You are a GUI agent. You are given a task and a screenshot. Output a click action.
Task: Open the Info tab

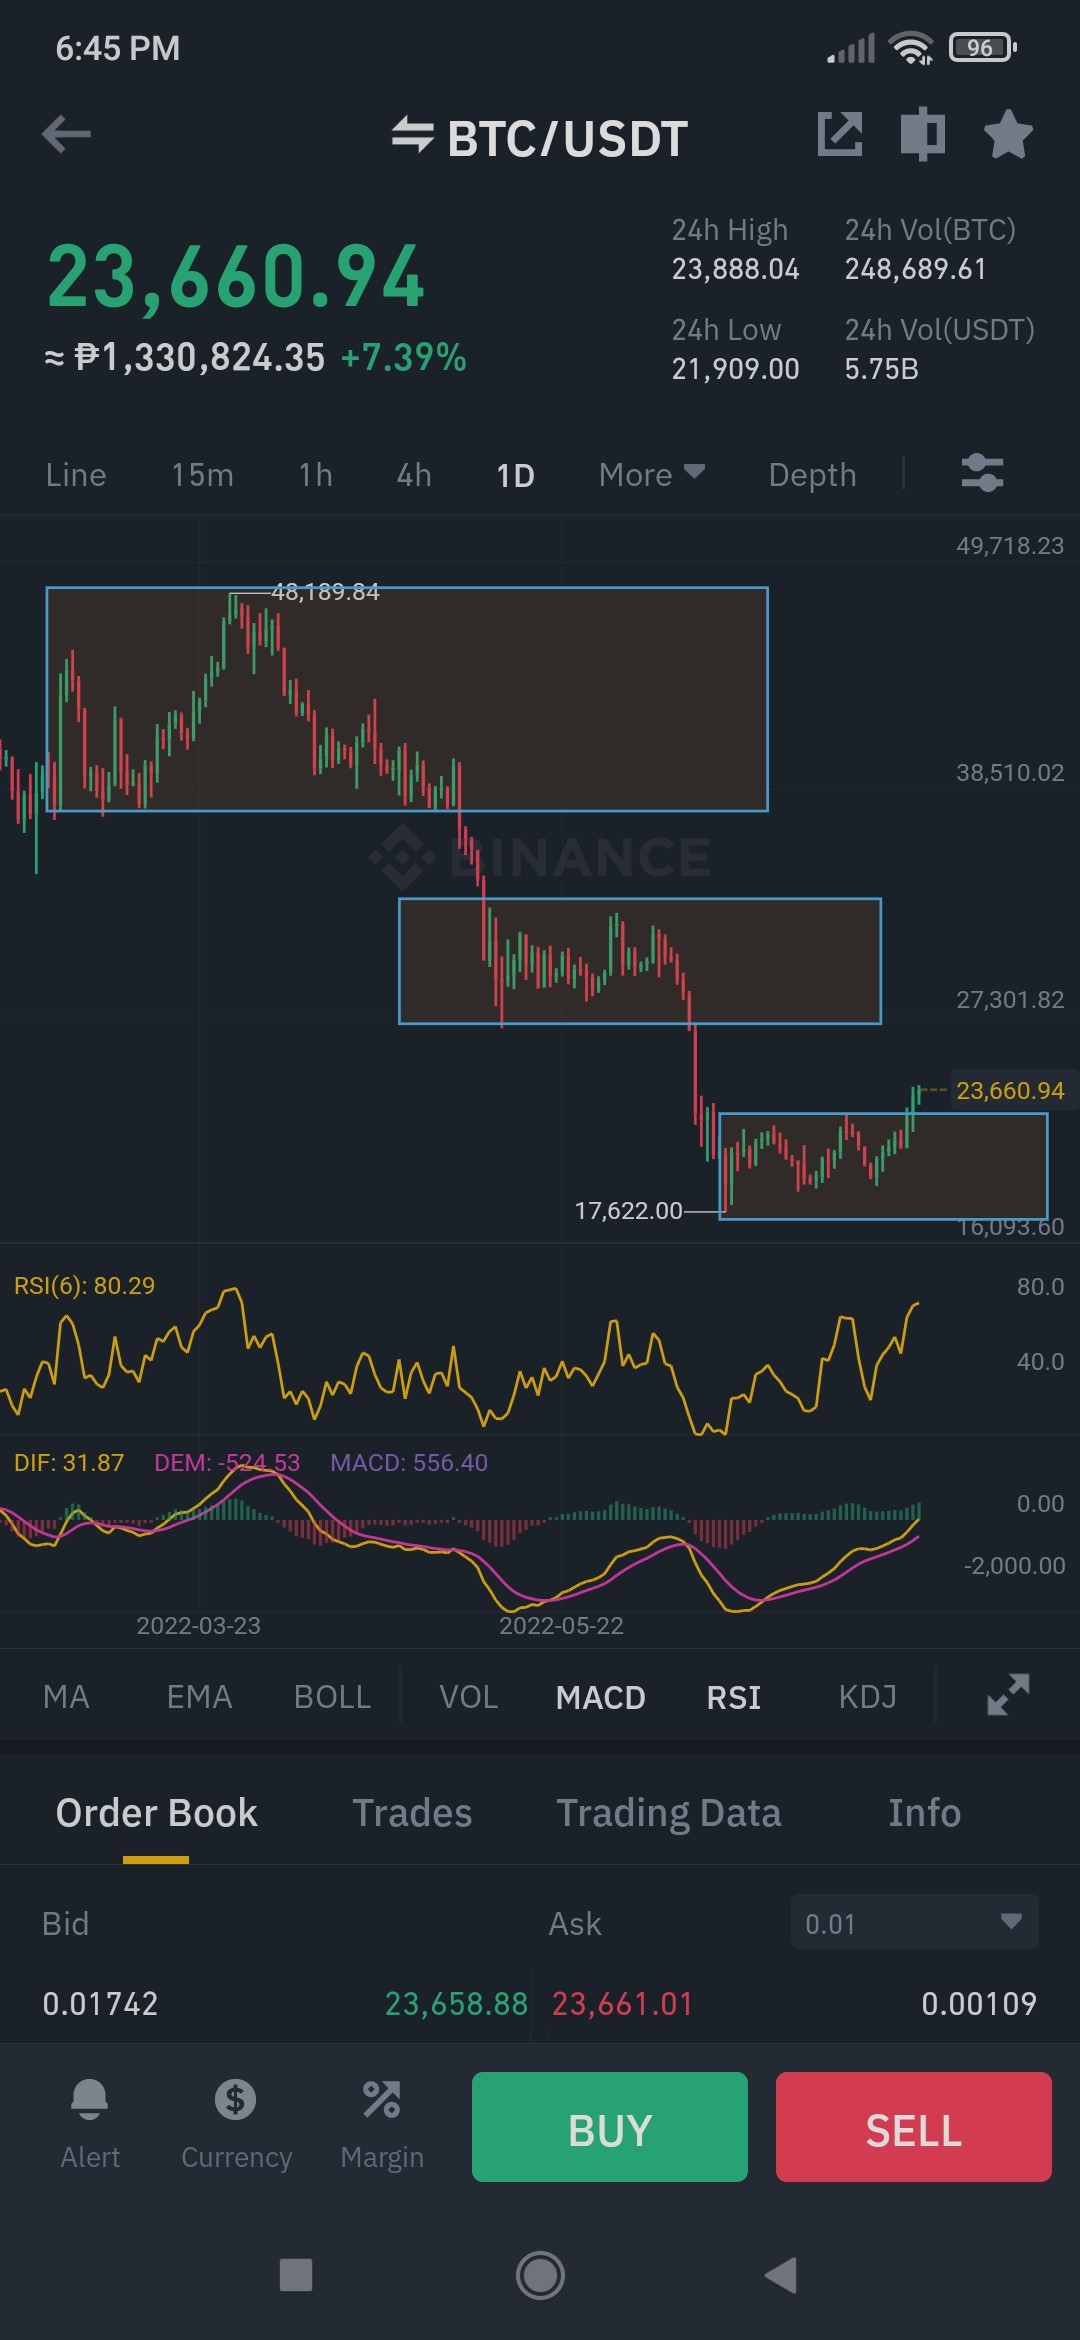click(924, 1813)
